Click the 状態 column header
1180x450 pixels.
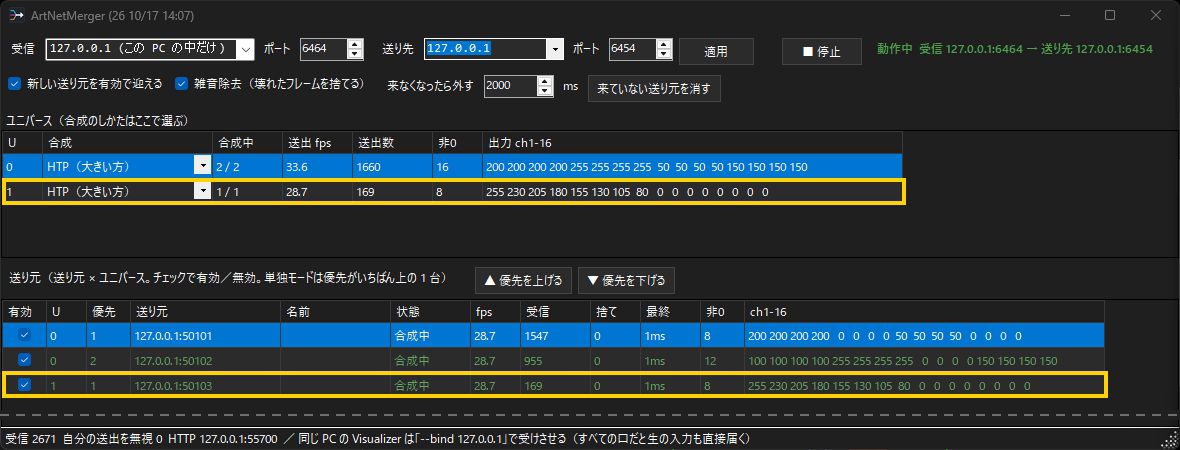pos(430,311)
